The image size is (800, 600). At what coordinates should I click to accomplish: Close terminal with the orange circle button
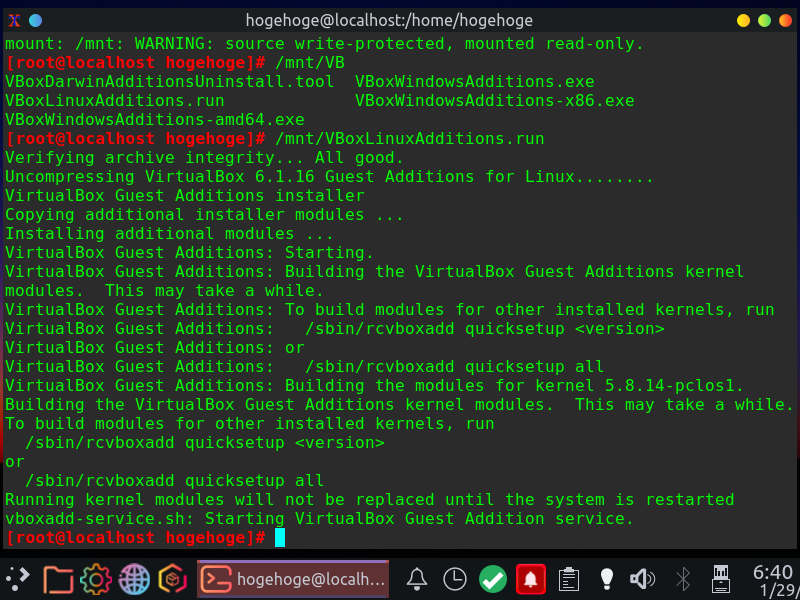click(x=785, y=21)
